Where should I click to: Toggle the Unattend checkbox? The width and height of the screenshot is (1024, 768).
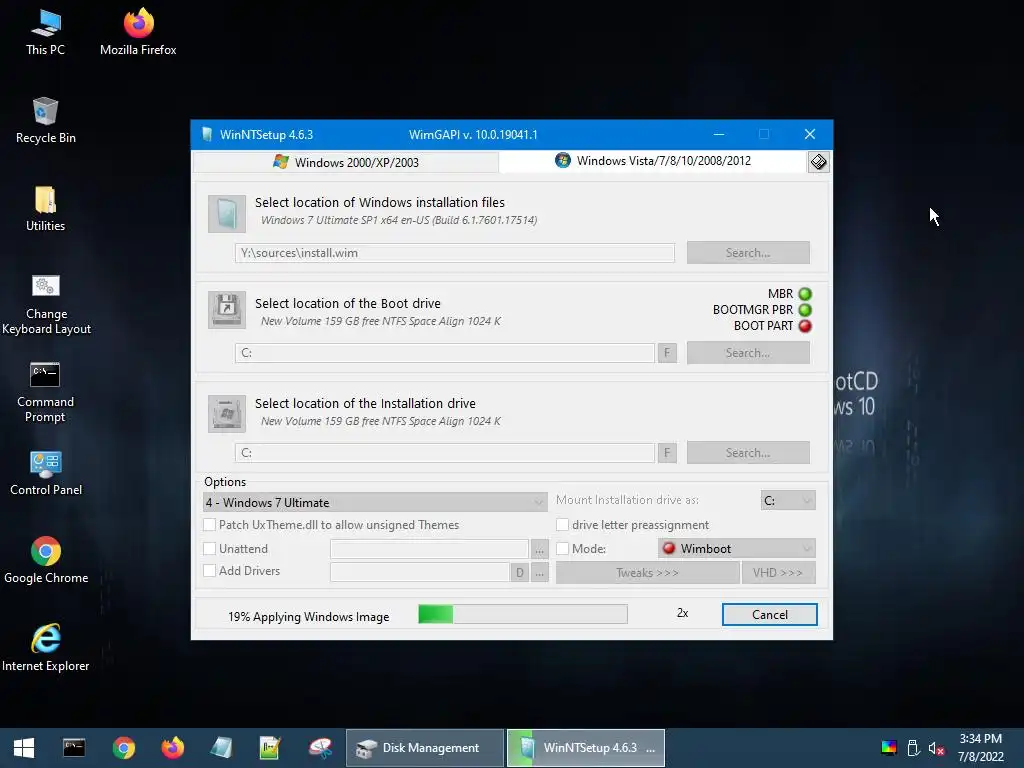(210, 548)
